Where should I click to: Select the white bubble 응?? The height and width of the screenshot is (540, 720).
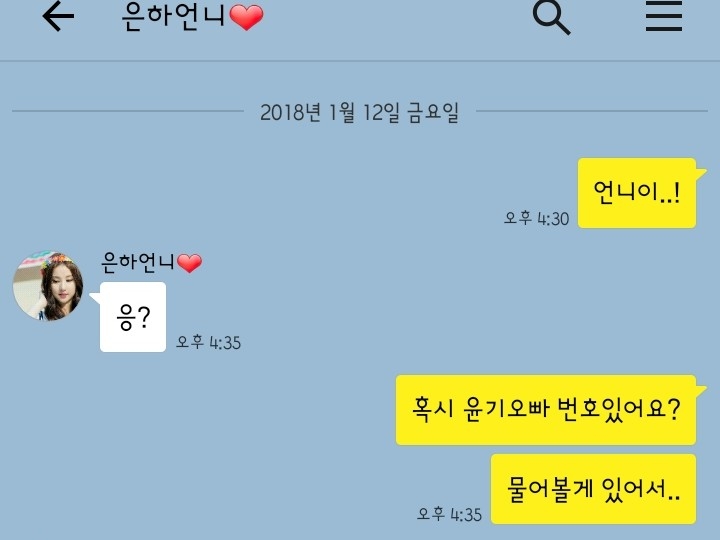133,317
